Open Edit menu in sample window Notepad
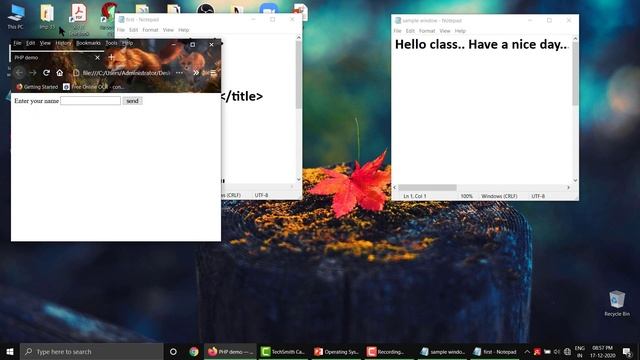 coord(410,31)
